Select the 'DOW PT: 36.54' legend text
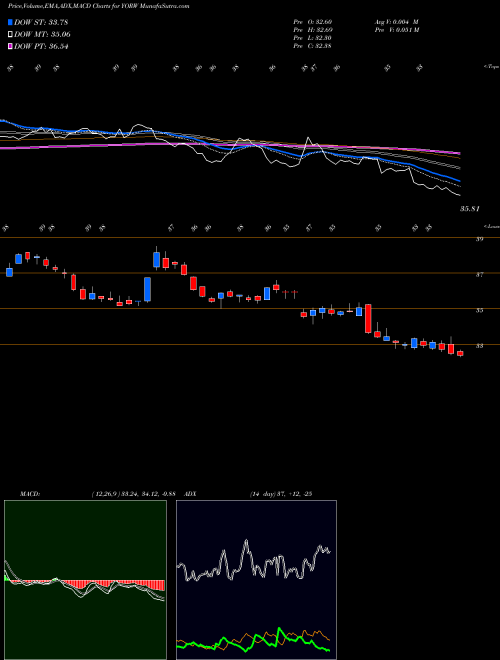Viewport: 500px width, 660px height. [x=41, y=46]
